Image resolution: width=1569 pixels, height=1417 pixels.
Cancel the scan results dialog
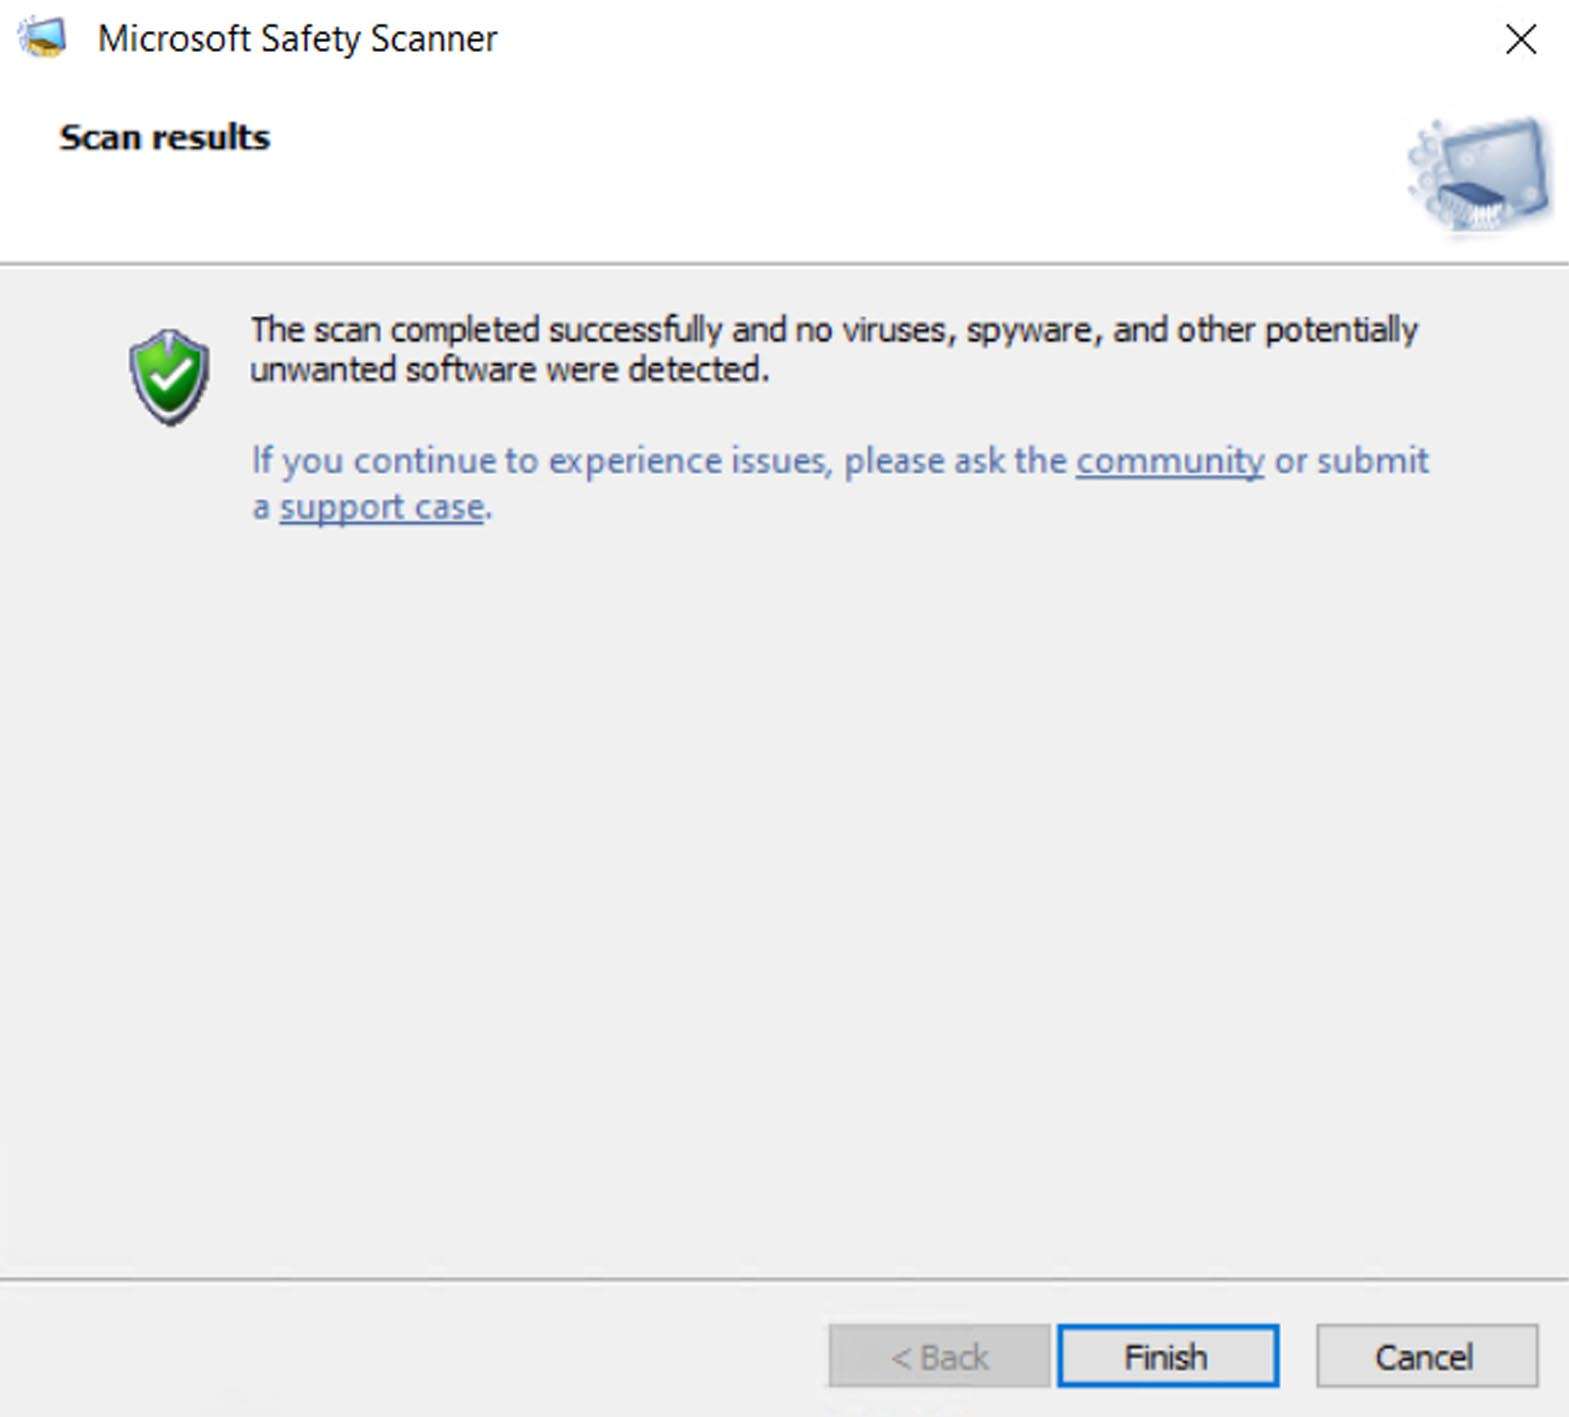(1425, 1357)
